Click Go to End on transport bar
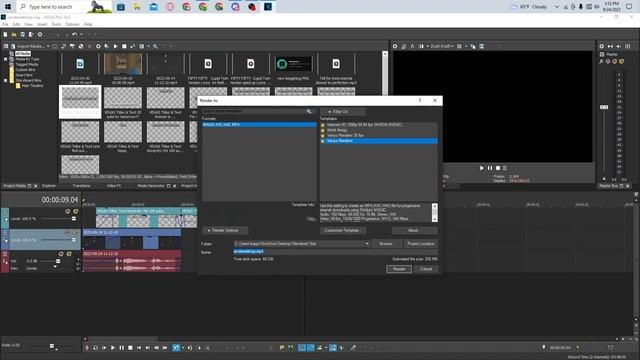Image resolution: width=640 pixels, height=360 pixels. click(147, 348)
